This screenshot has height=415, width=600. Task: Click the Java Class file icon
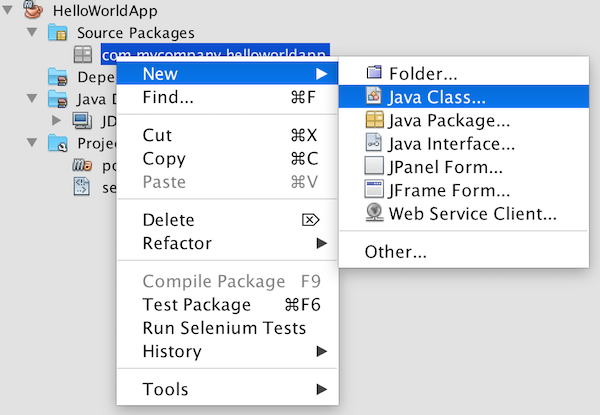point(374,97)
